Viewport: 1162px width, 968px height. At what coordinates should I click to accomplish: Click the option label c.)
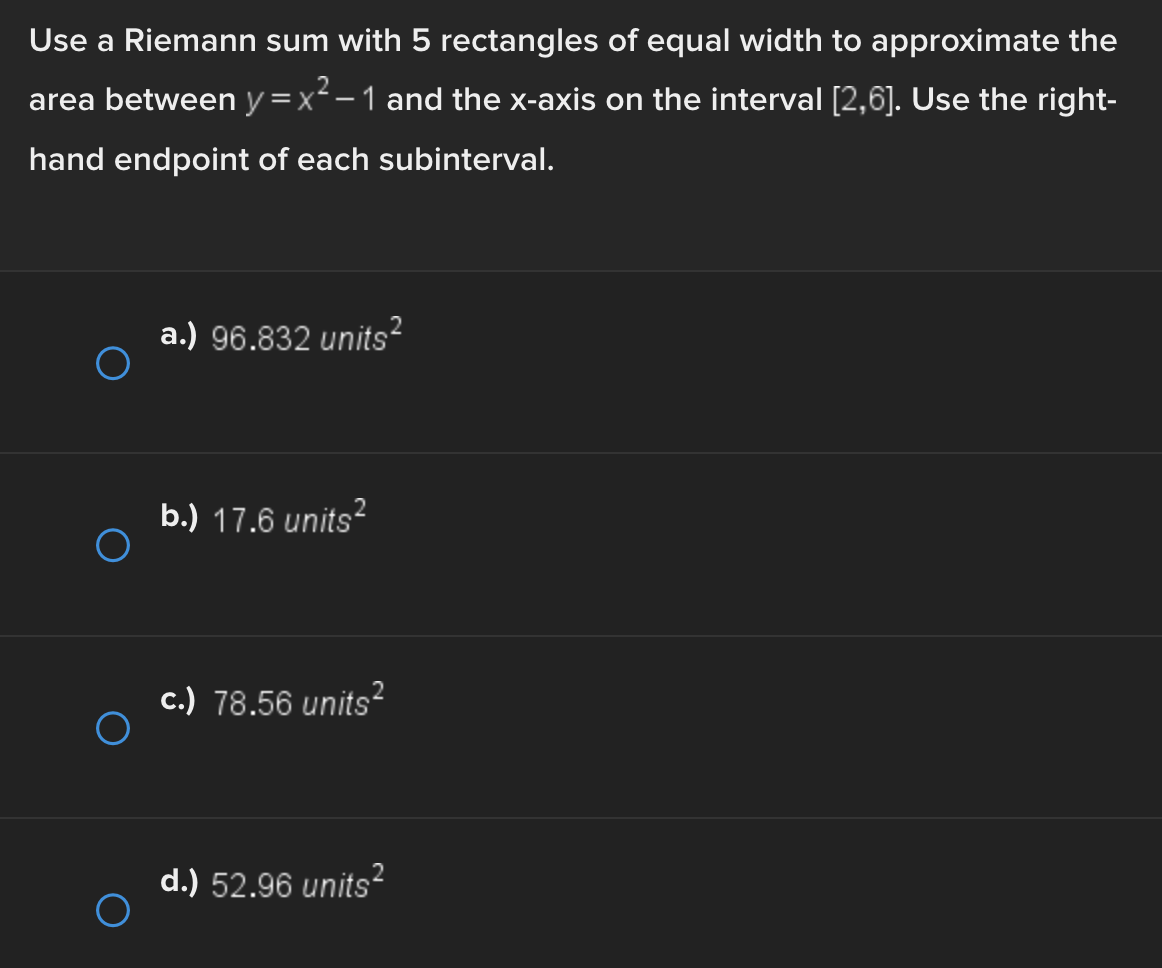(x=180, y=700)
